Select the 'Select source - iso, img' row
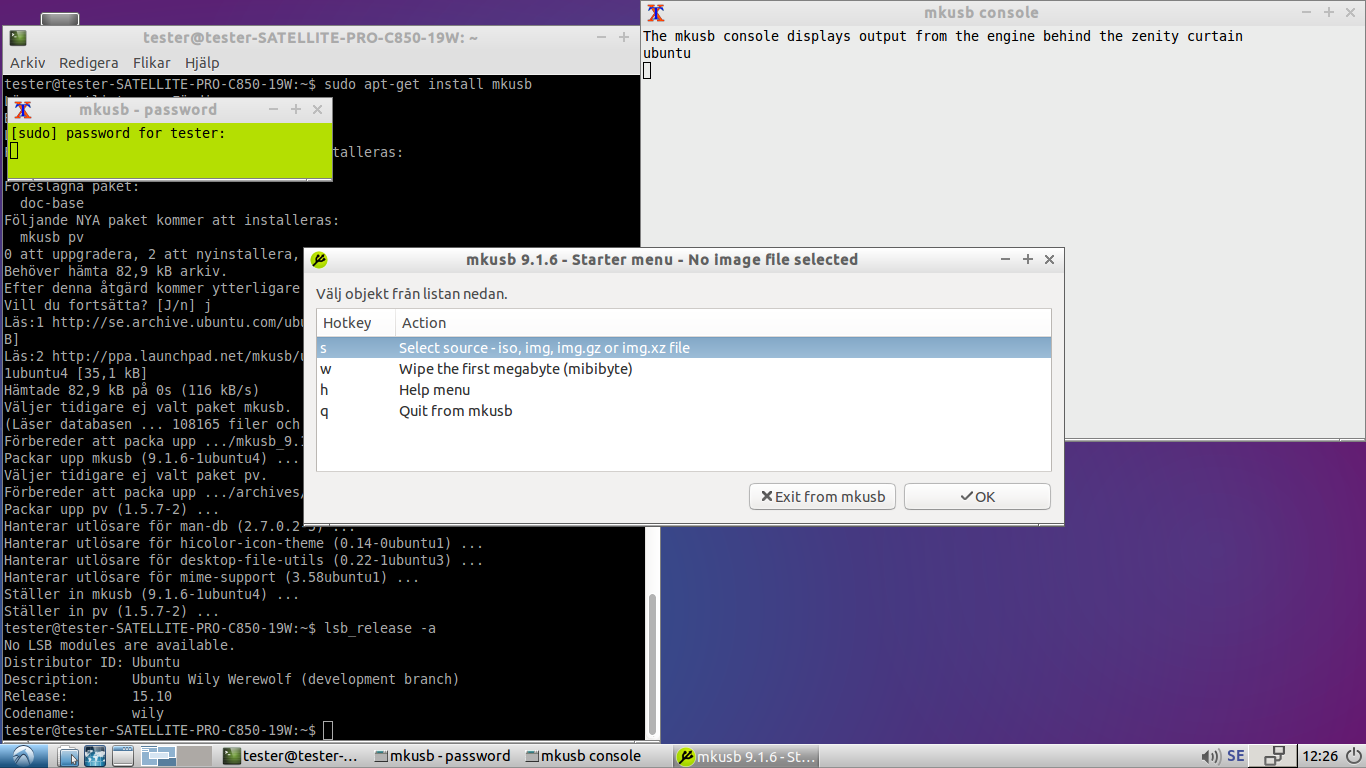 [x=684, y=348]
